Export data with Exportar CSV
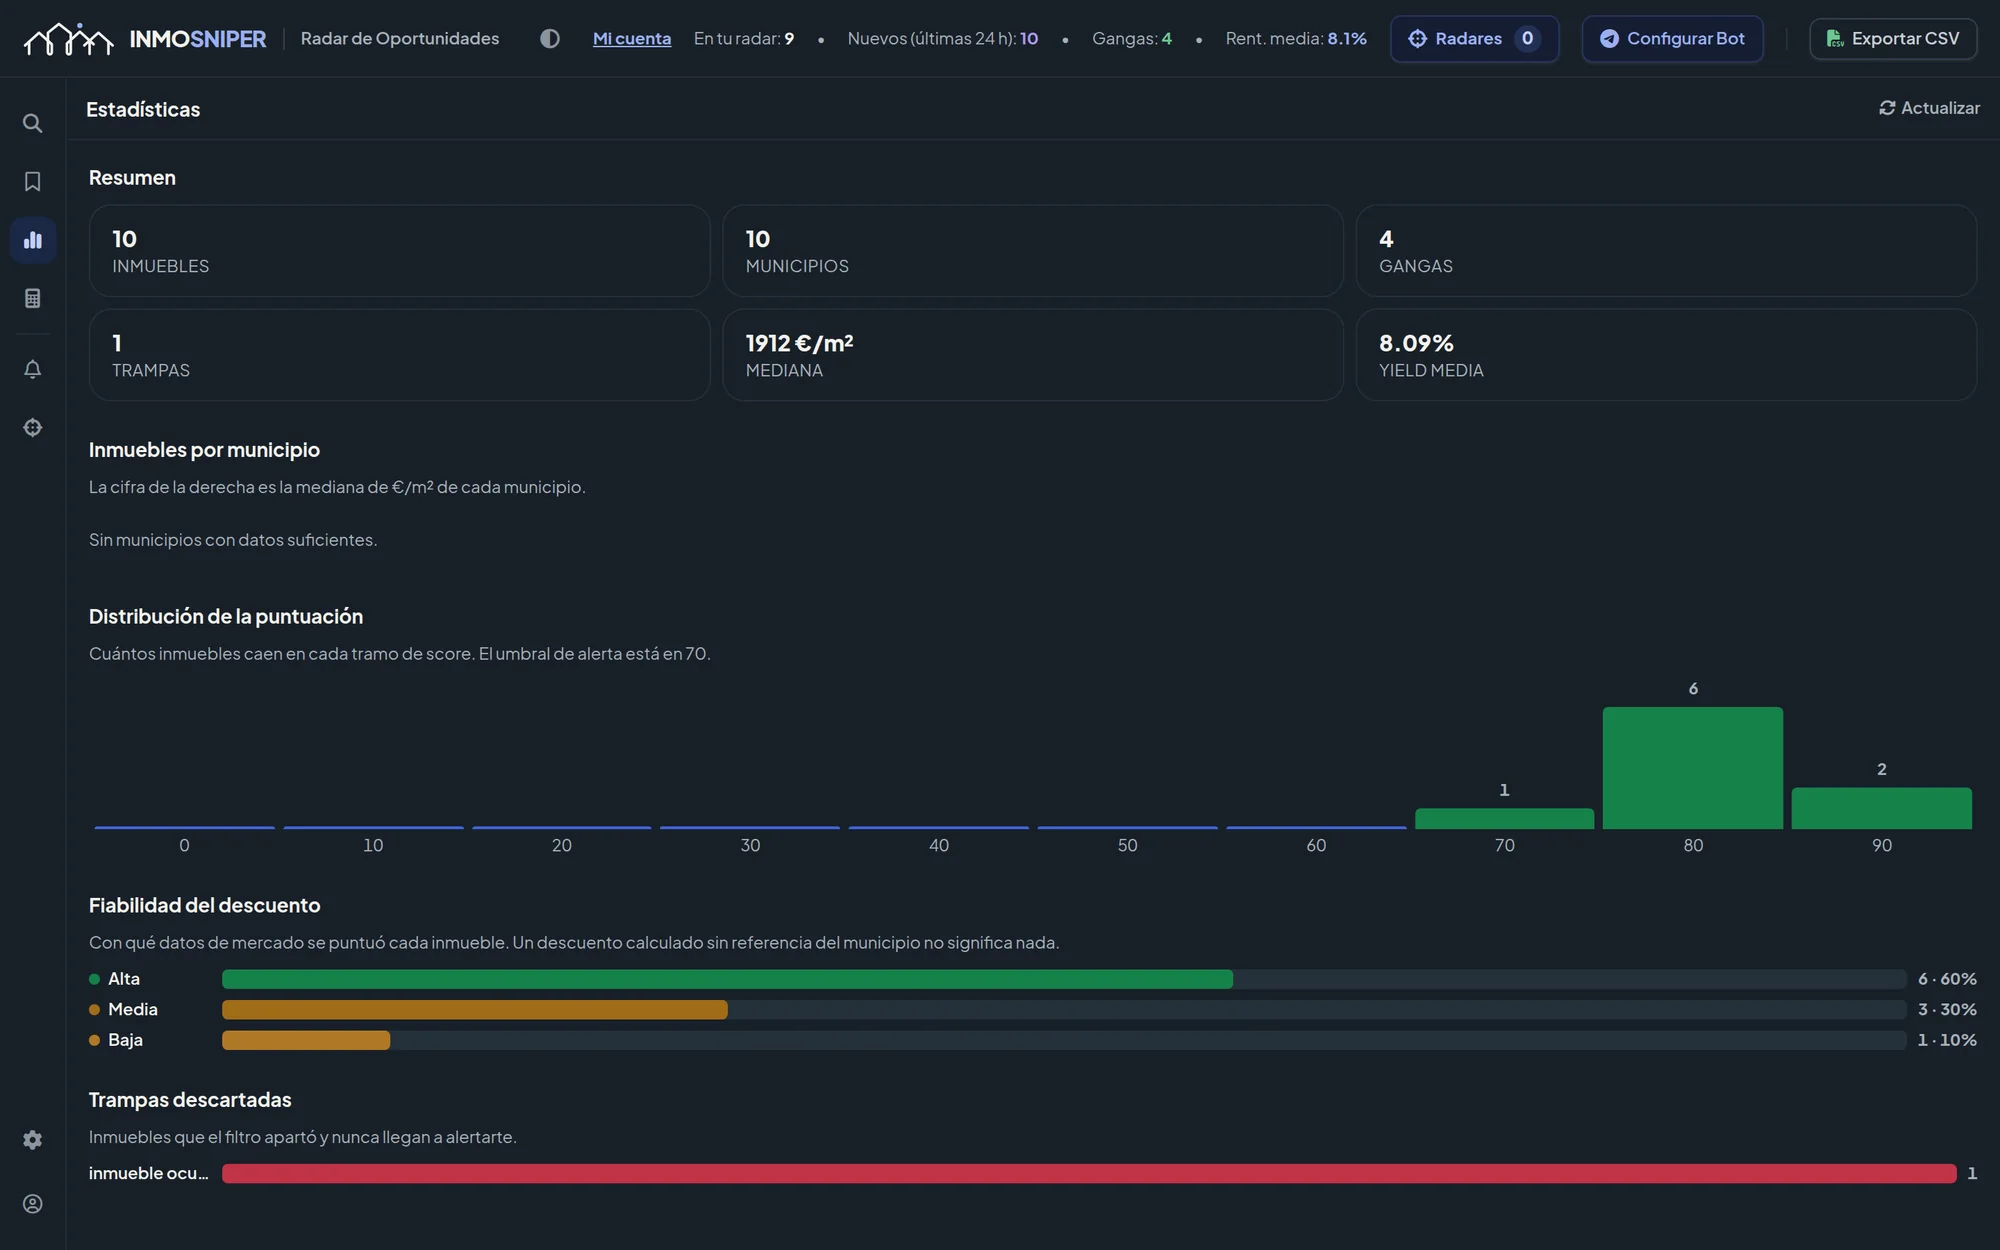2000x1250 pixels. (1892, 38)
